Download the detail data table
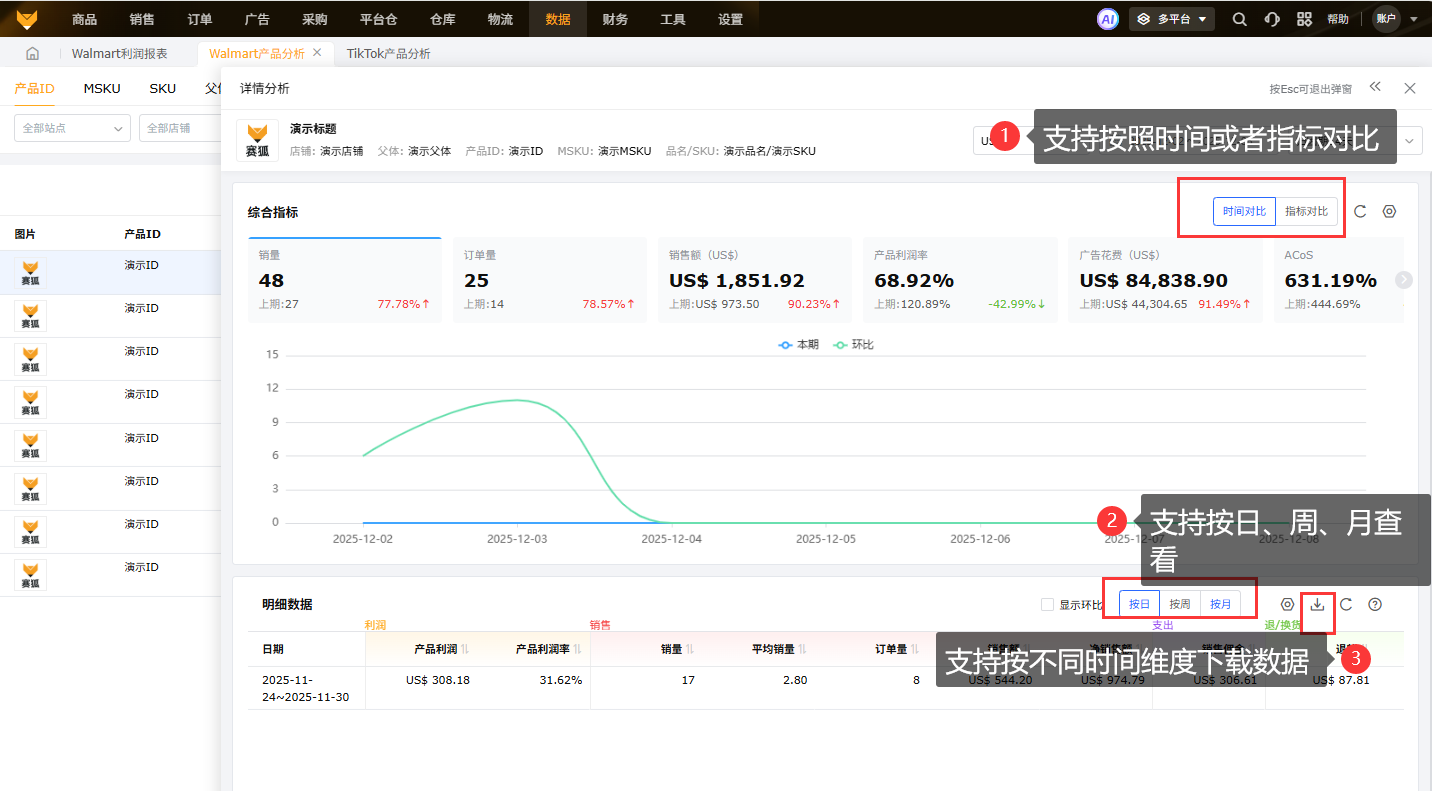The height and width of the screenshot is (791, 1432). 1317,604
